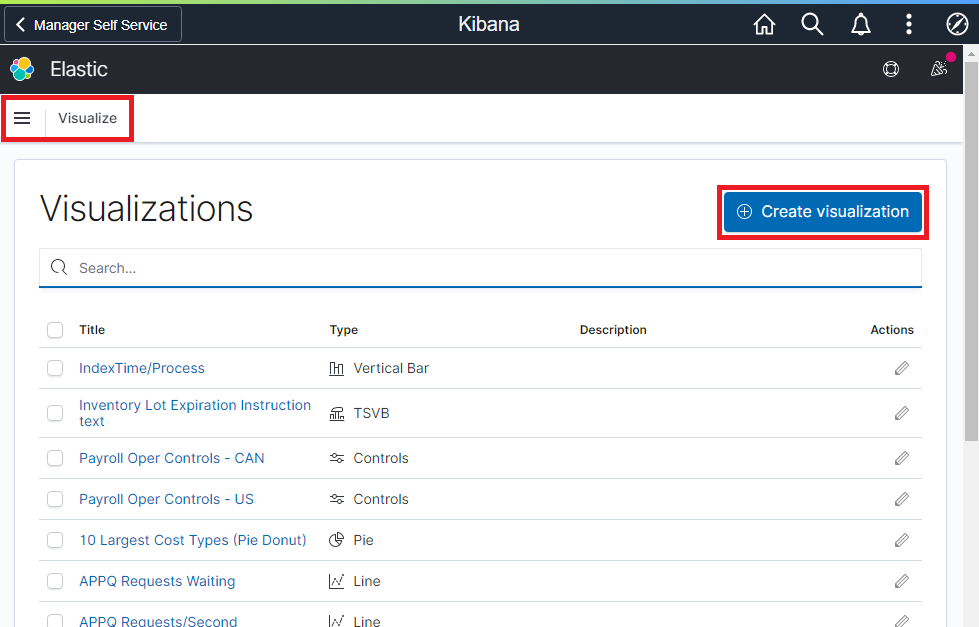Open the NavBar compass icon
Viewport: 979px width, 627px height.
coord(956,25)
